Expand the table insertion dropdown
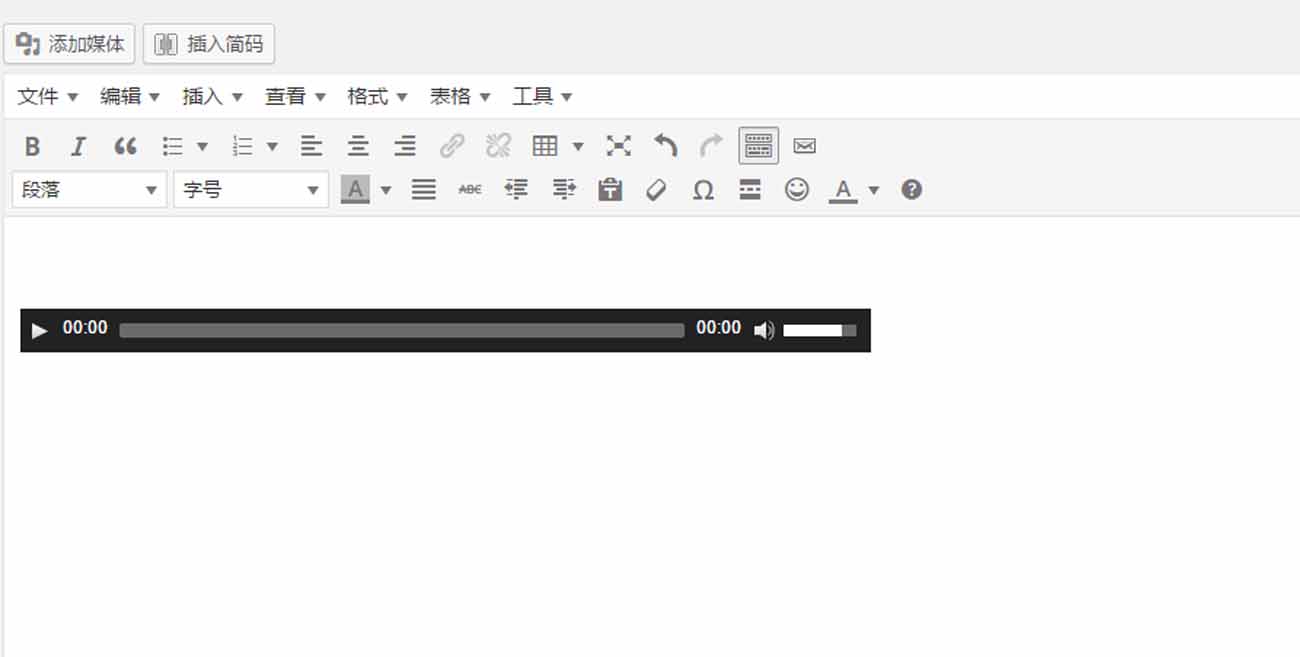1300x657 pixels. 577,147
